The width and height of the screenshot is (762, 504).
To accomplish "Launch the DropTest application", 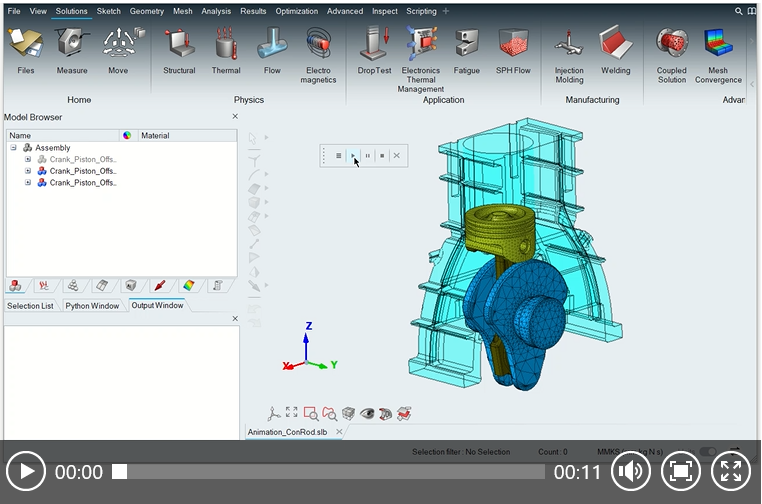I will pyautogui.click(x=374, y=50).
